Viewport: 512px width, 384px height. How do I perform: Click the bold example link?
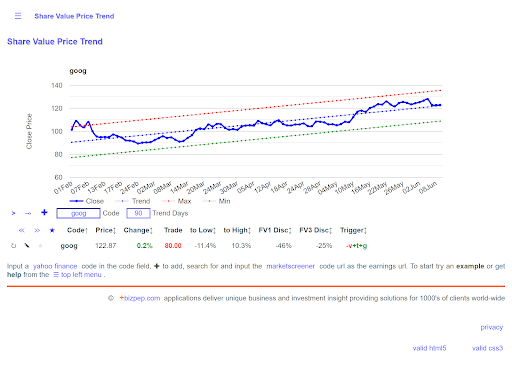tap(470, 266)
